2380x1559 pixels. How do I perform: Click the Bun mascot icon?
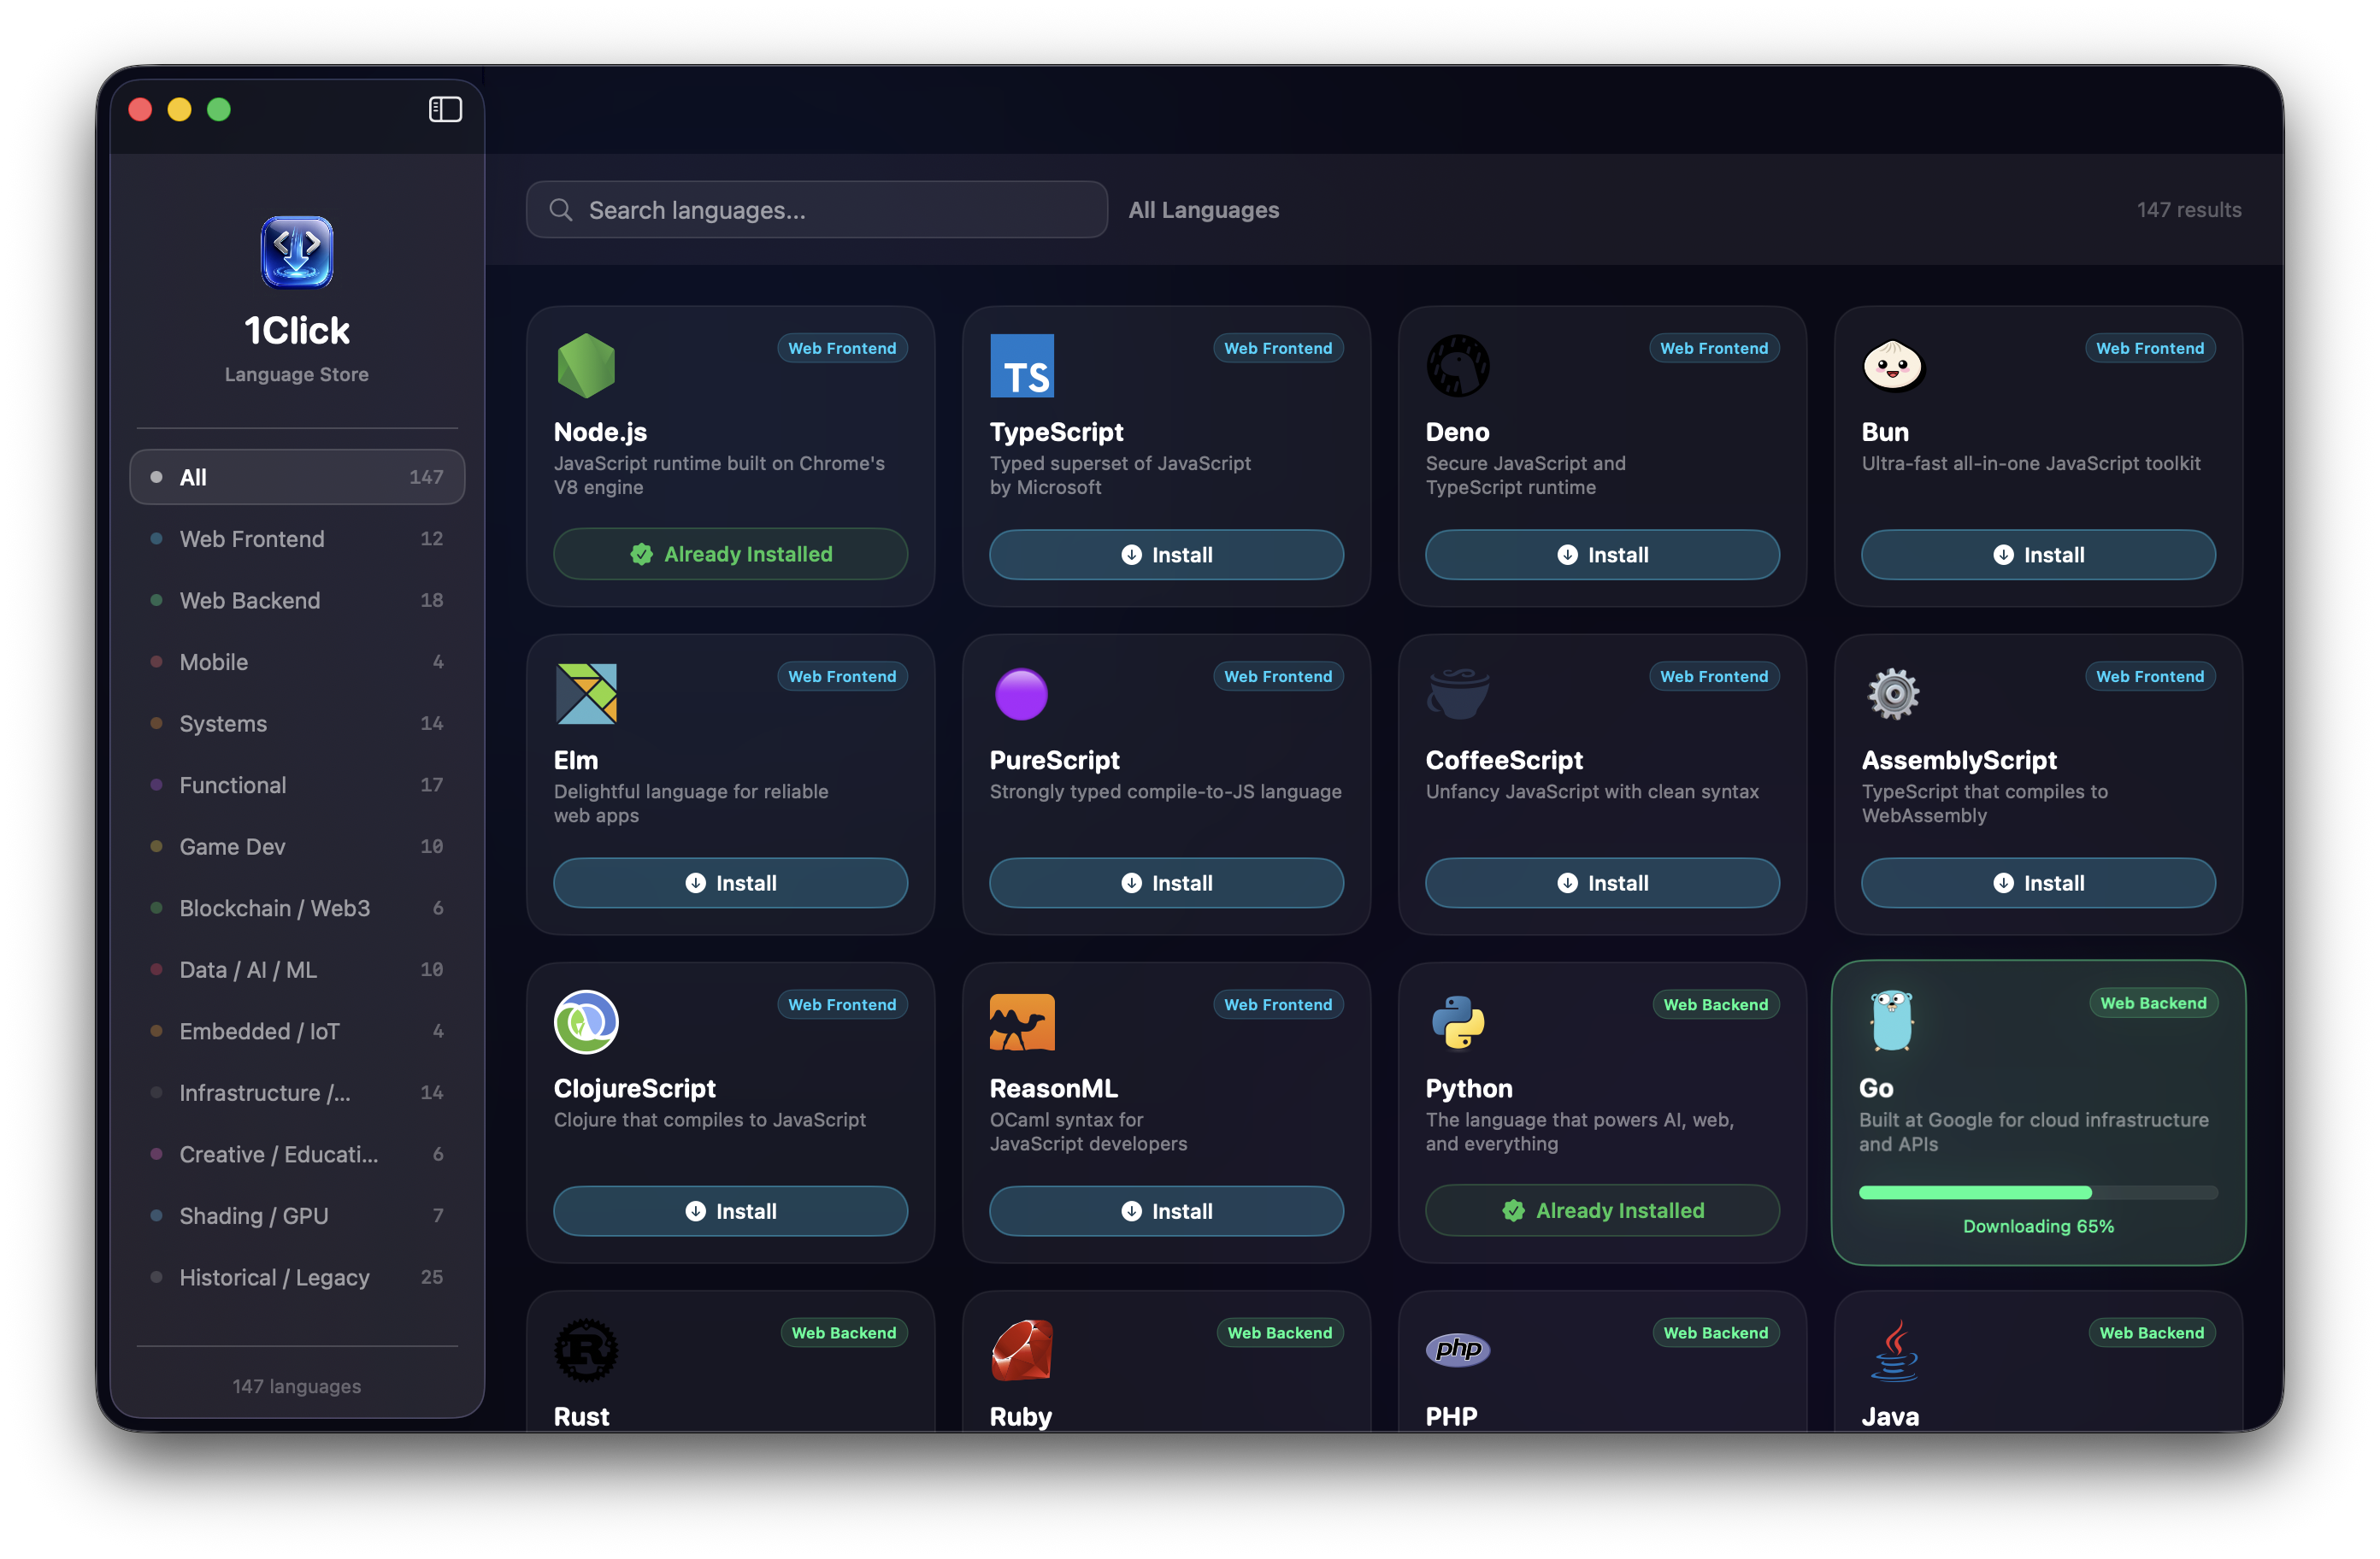pos(1893,365)
